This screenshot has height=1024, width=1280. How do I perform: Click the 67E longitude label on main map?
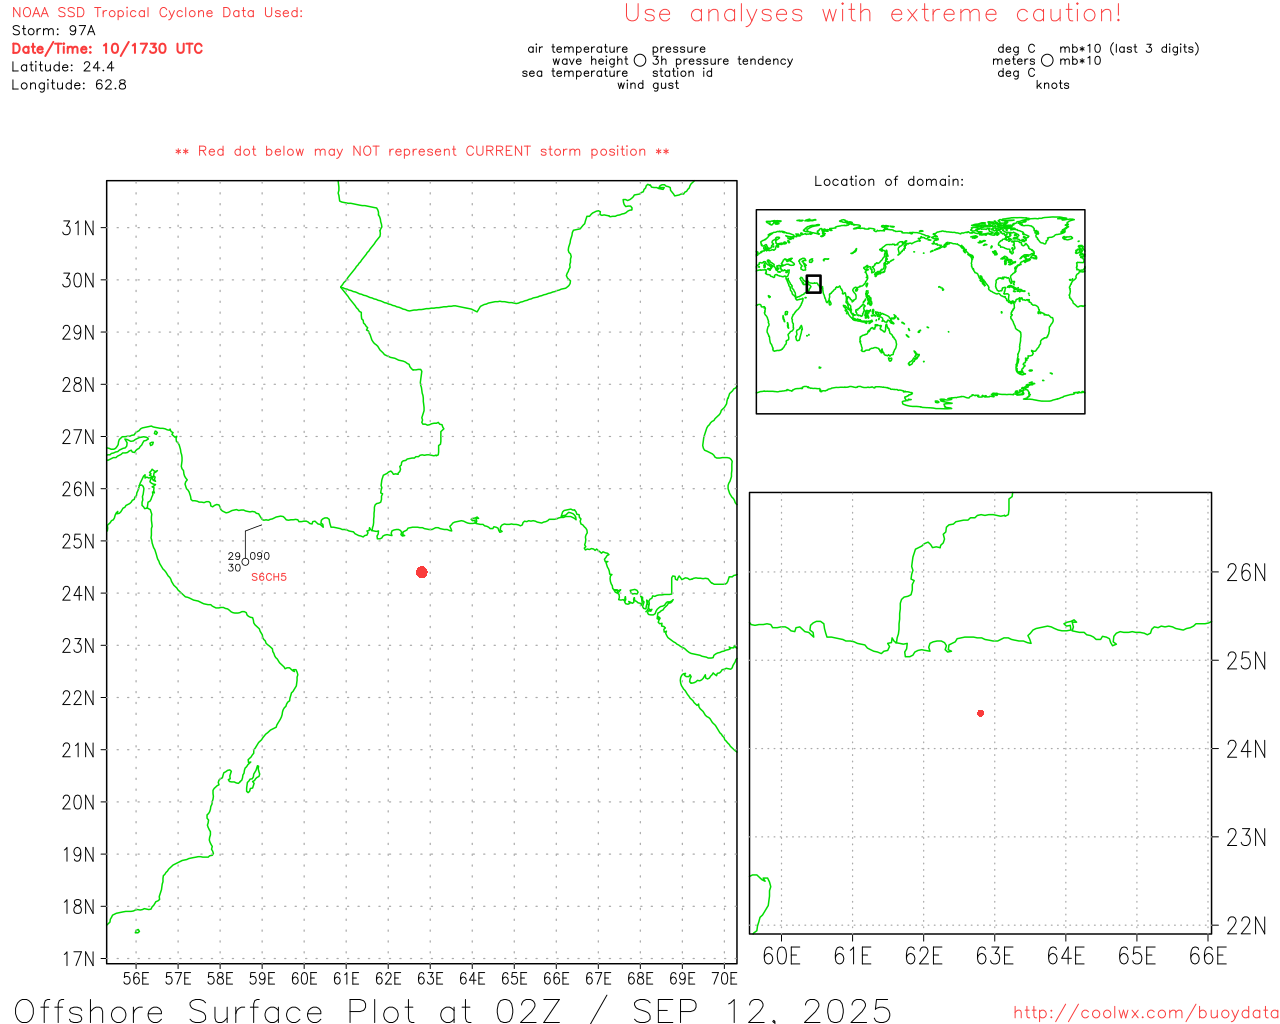click(598, 979)
